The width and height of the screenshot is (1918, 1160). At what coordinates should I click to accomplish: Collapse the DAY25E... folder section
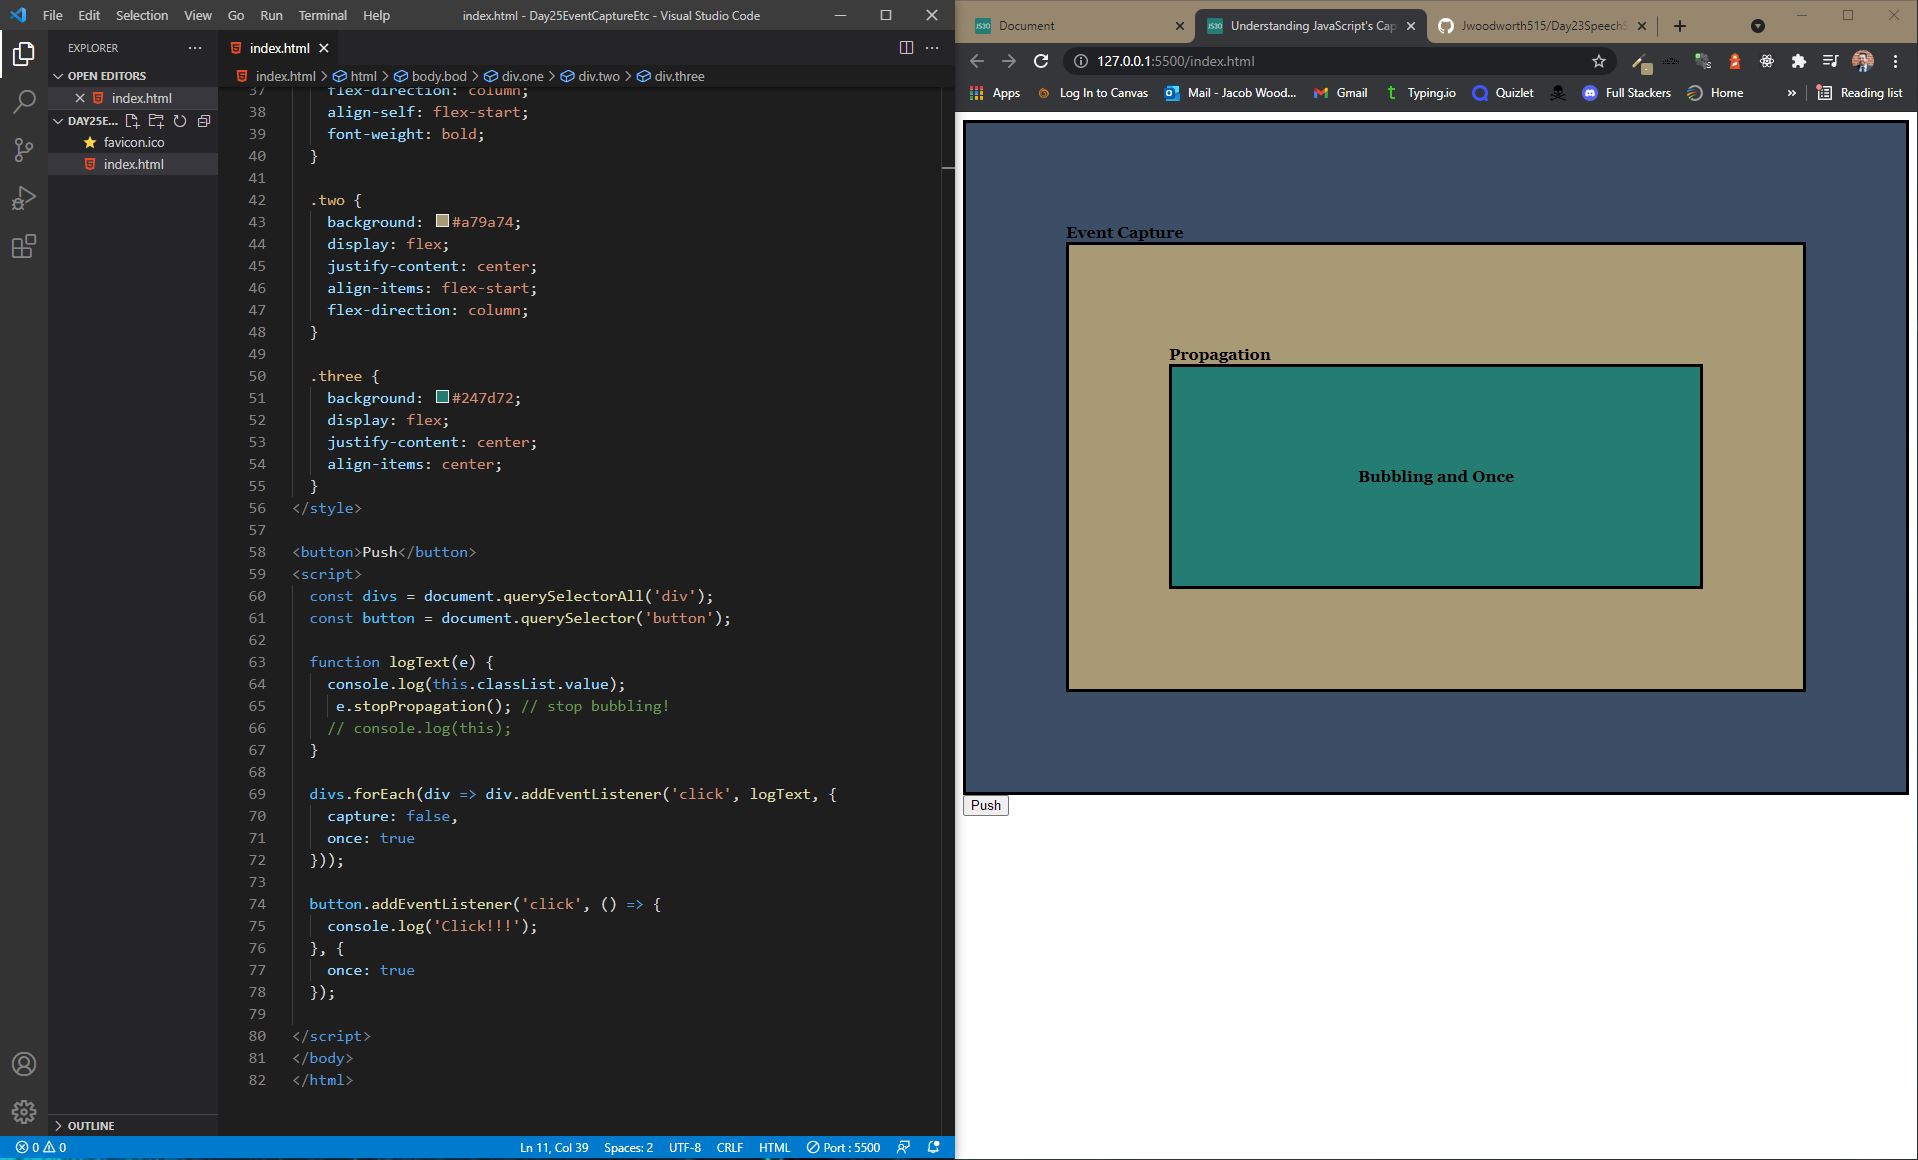tap(87, 121)
